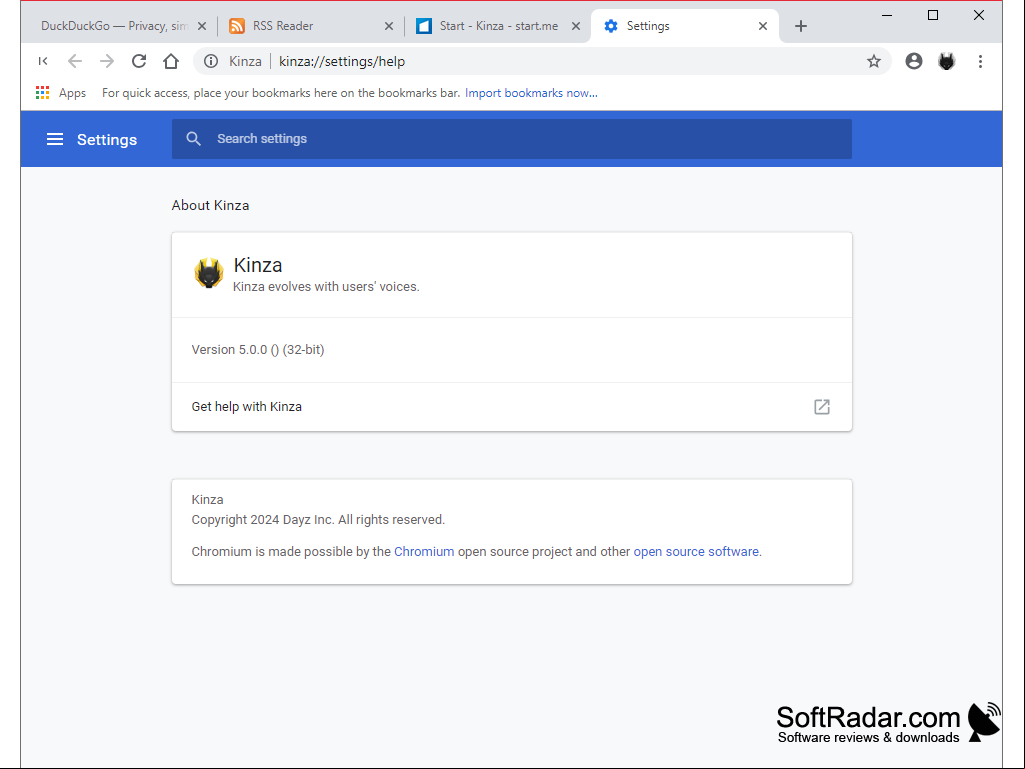The height and width of the screenshot is (769, 1025).
Task: Open external help link icon
Action: tap(822, 407)
